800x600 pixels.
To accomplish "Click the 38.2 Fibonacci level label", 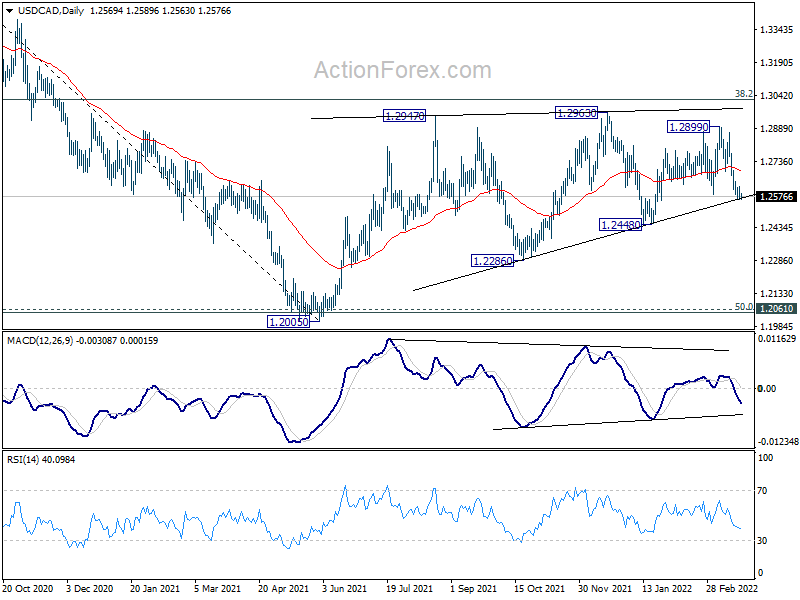I will 743,94.
